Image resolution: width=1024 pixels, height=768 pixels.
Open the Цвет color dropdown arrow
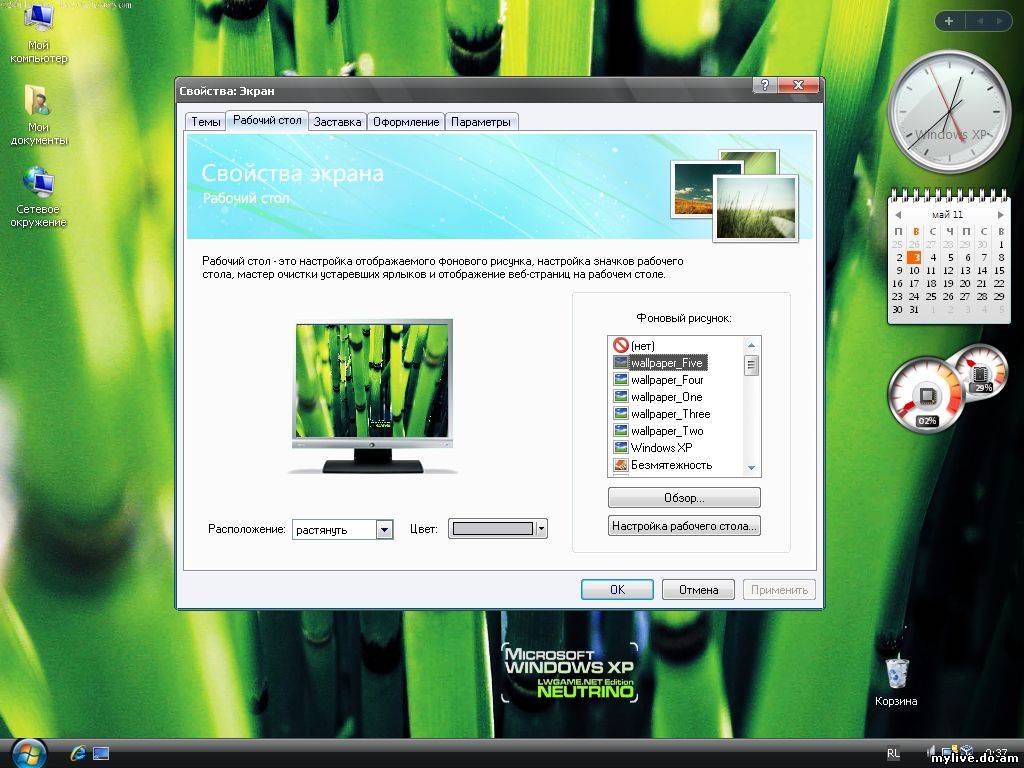541,529
